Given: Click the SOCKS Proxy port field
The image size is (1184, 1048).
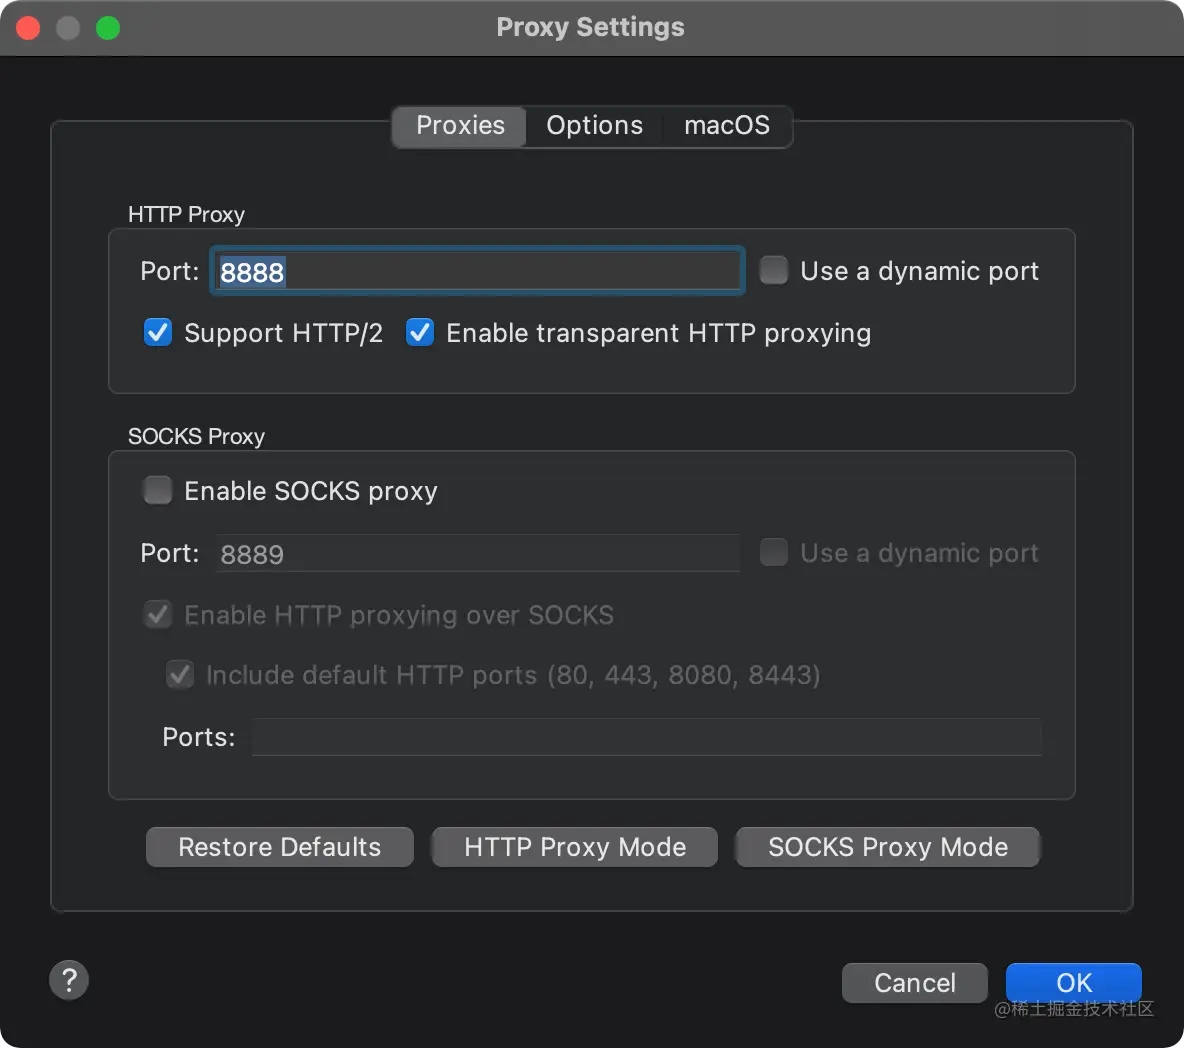Looking at the screenshot, I should [476, 553].
